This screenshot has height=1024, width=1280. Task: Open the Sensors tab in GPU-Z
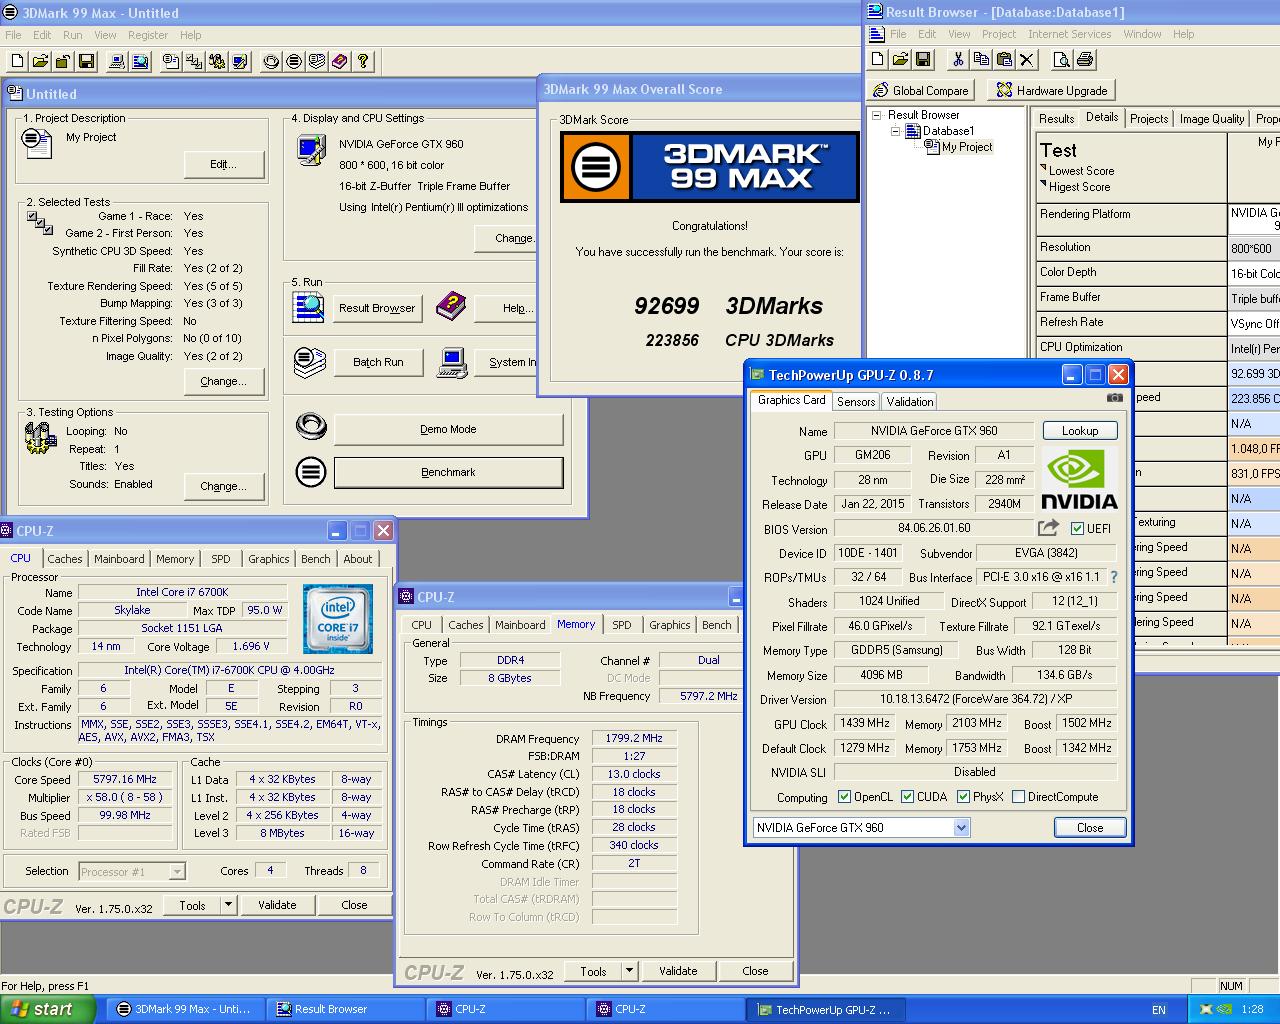coord(856,401)
